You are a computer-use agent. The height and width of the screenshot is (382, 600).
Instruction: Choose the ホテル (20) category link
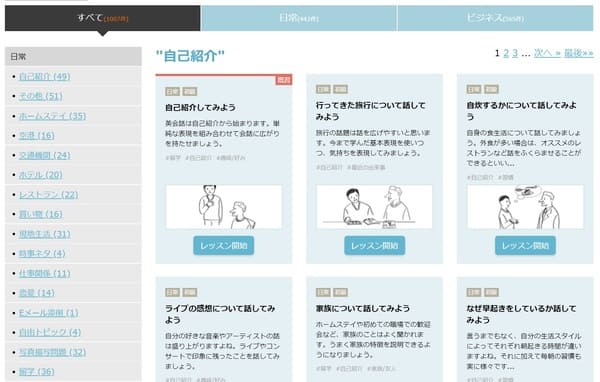pyautogui.click(x=41, y=175)
